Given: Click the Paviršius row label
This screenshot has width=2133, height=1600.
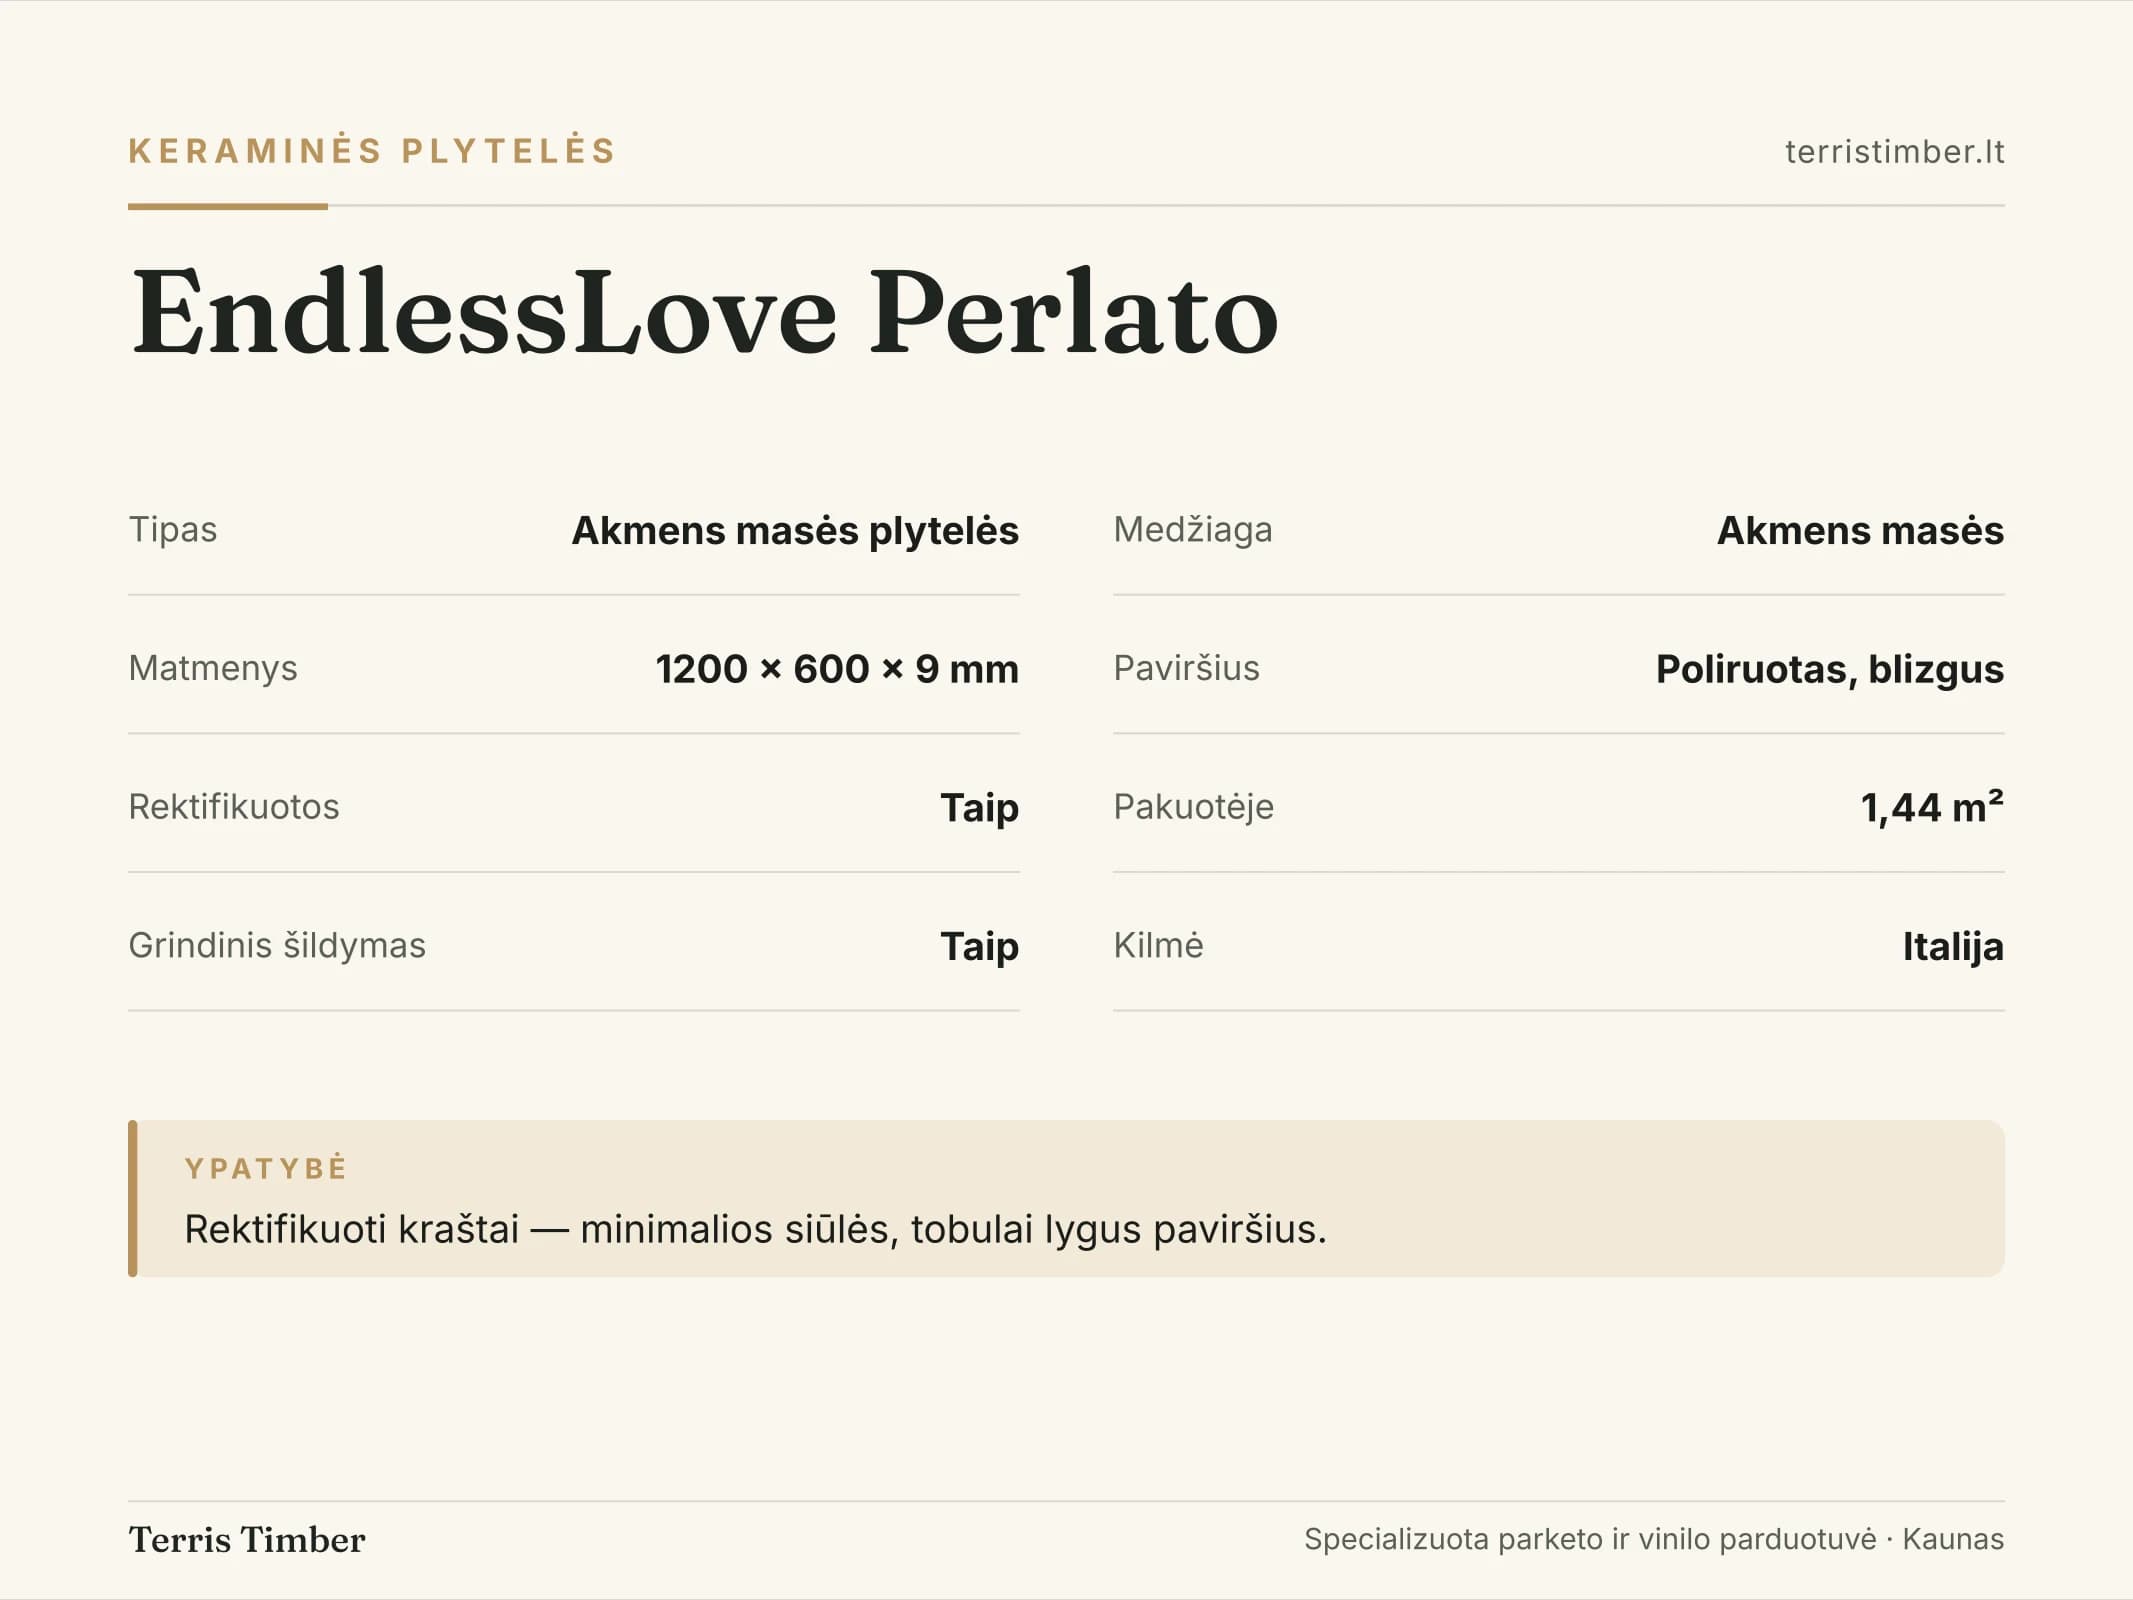Looking at the screenshot, I should (x=1187, y=668).
